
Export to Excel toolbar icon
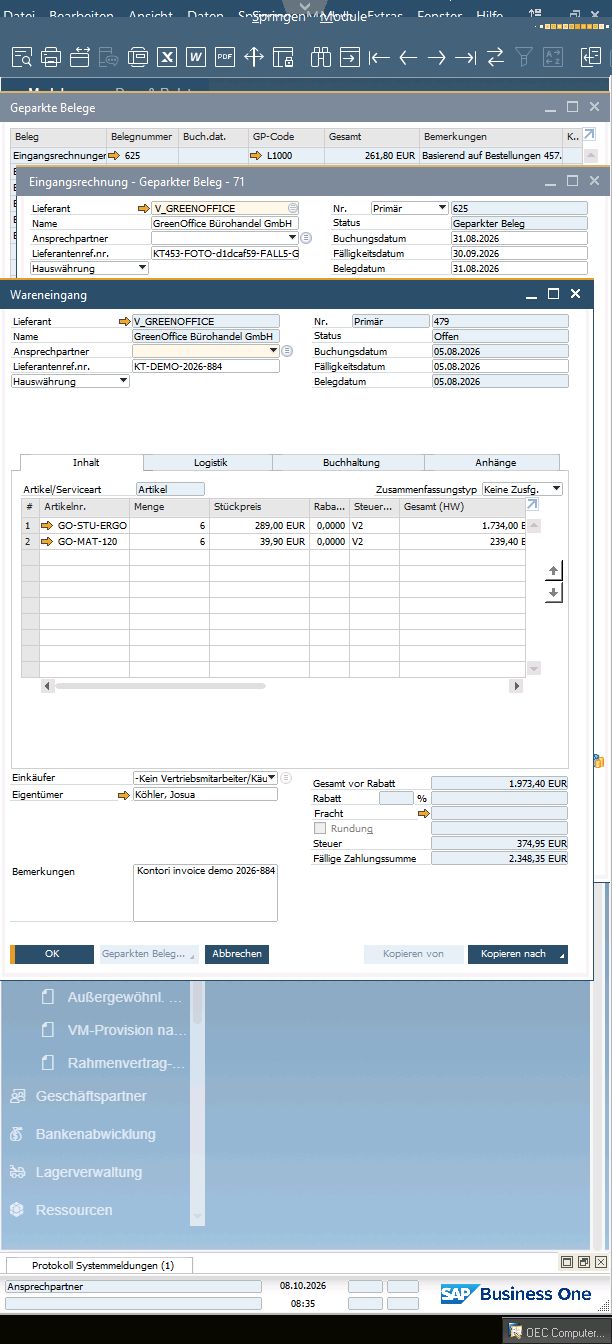tap(168, 57)
